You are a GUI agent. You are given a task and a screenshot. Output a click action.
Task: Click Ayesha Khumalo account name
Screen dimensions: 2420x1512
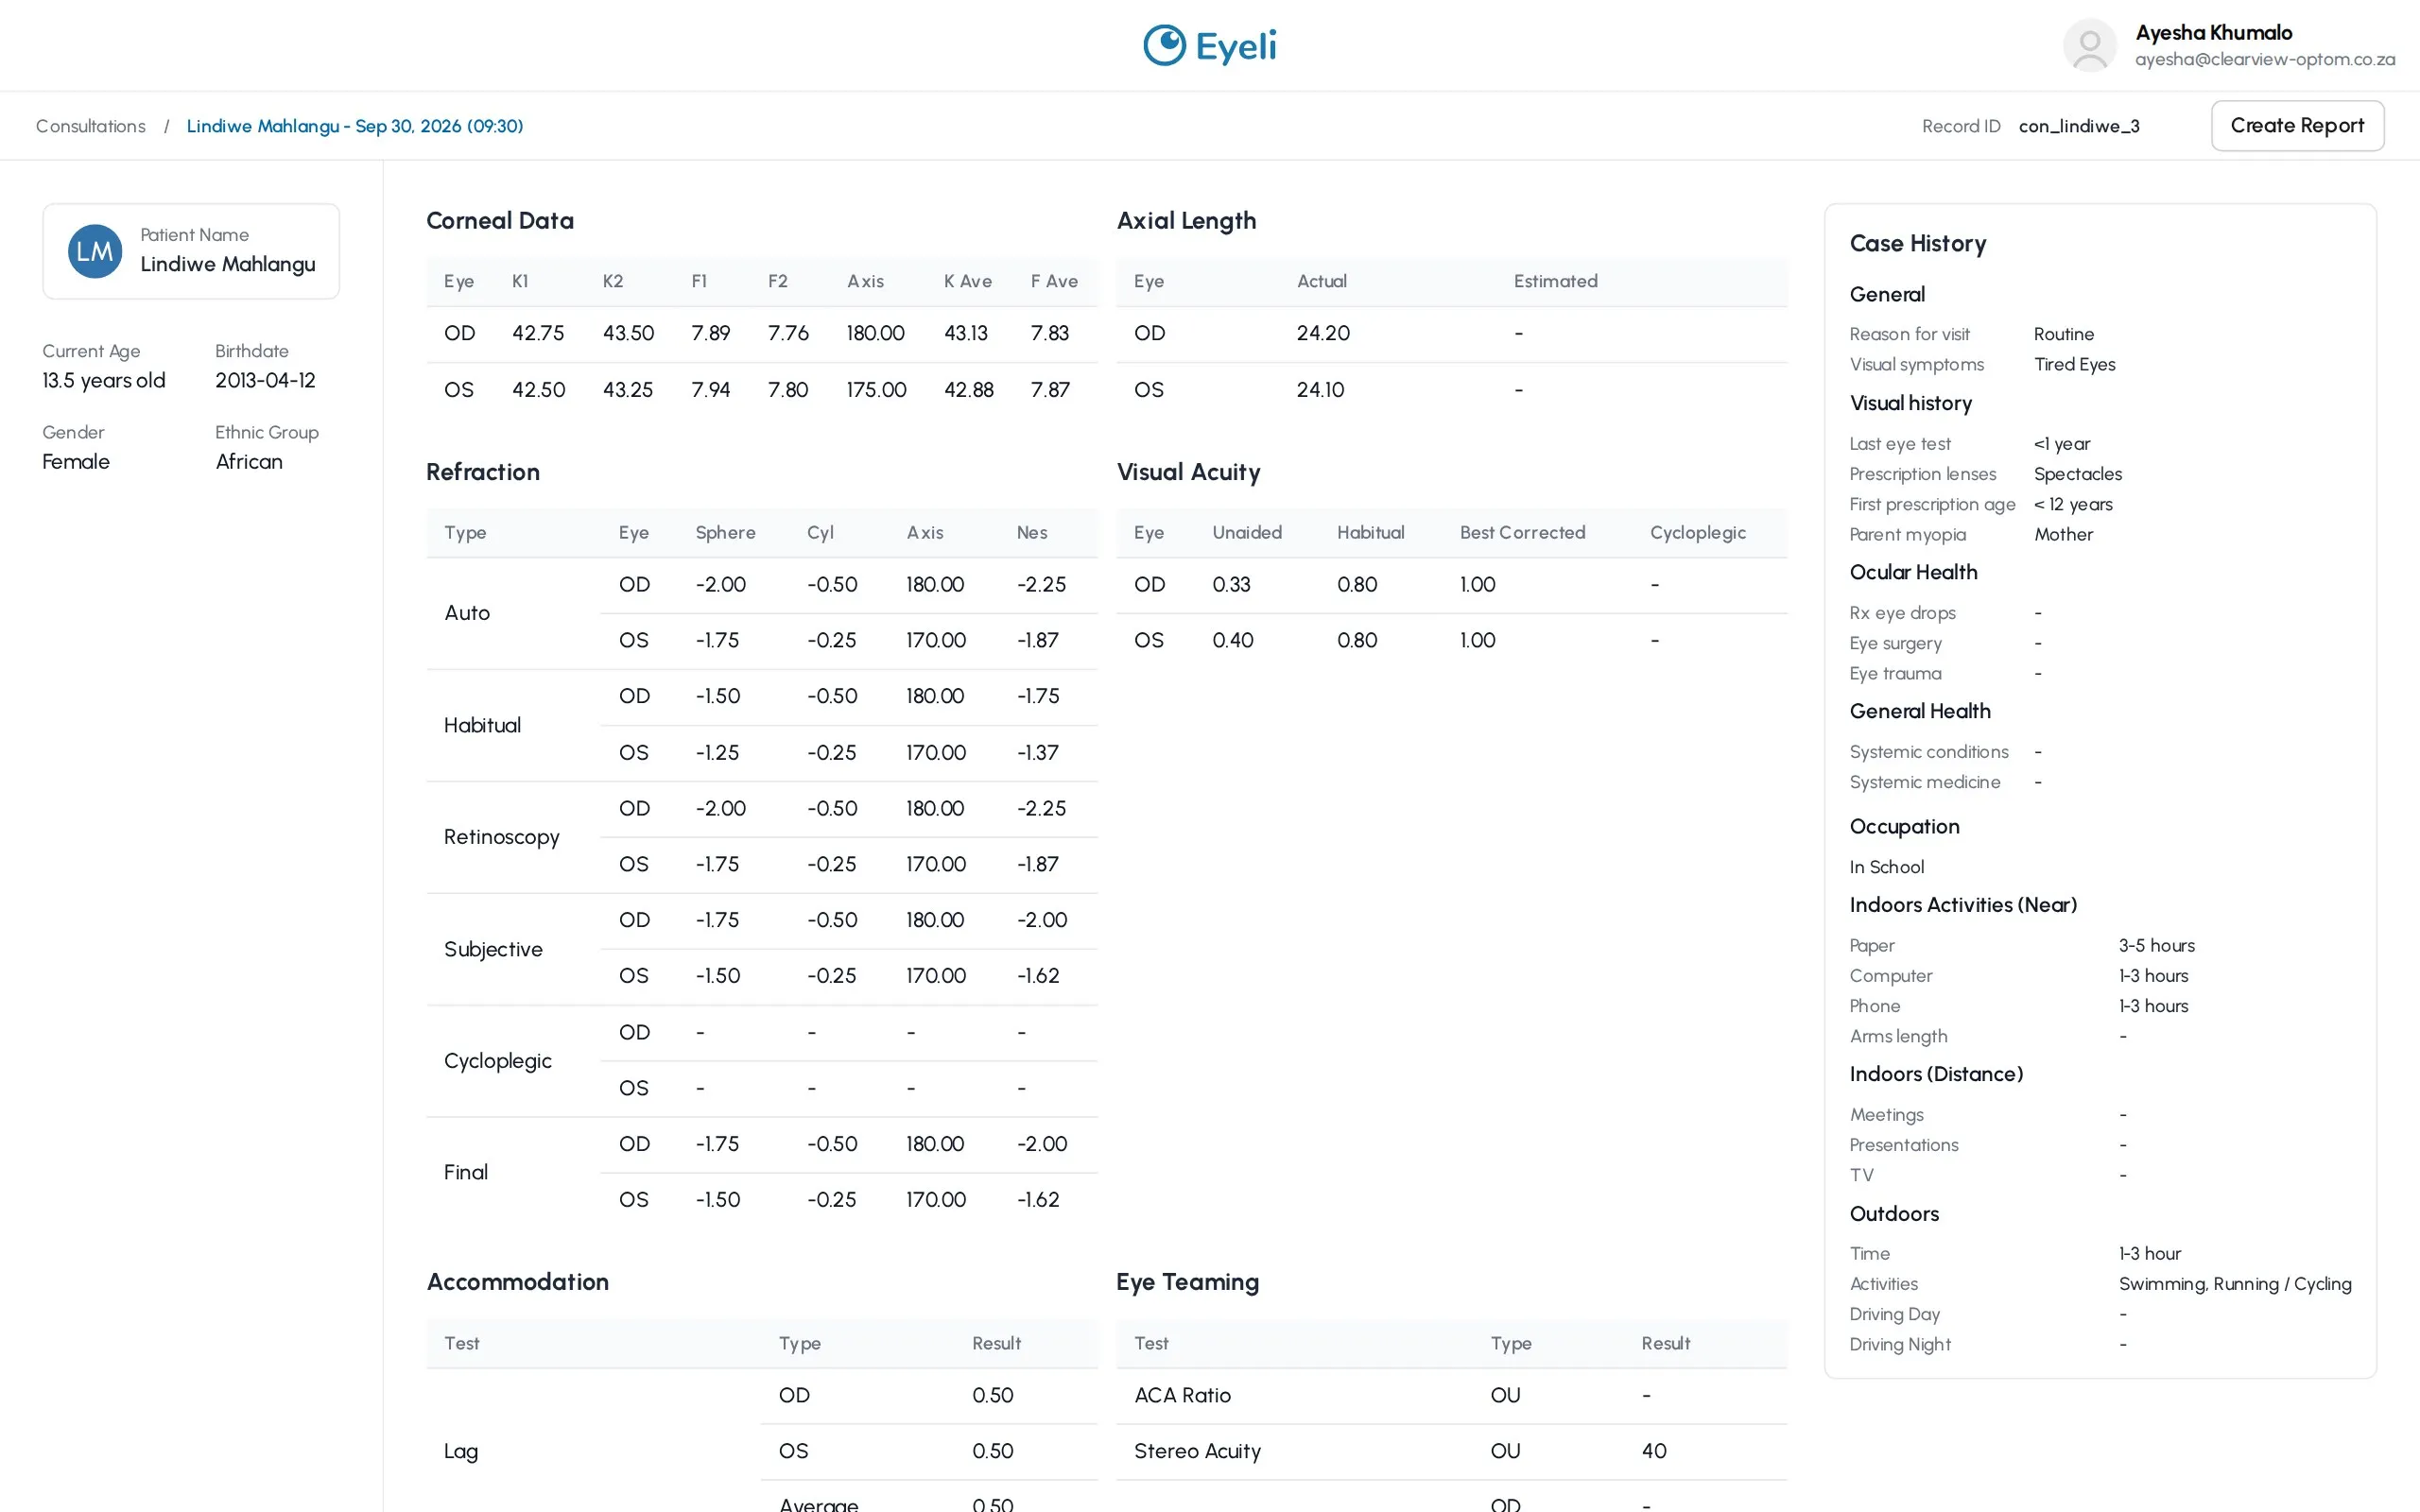coord(2214,32)
